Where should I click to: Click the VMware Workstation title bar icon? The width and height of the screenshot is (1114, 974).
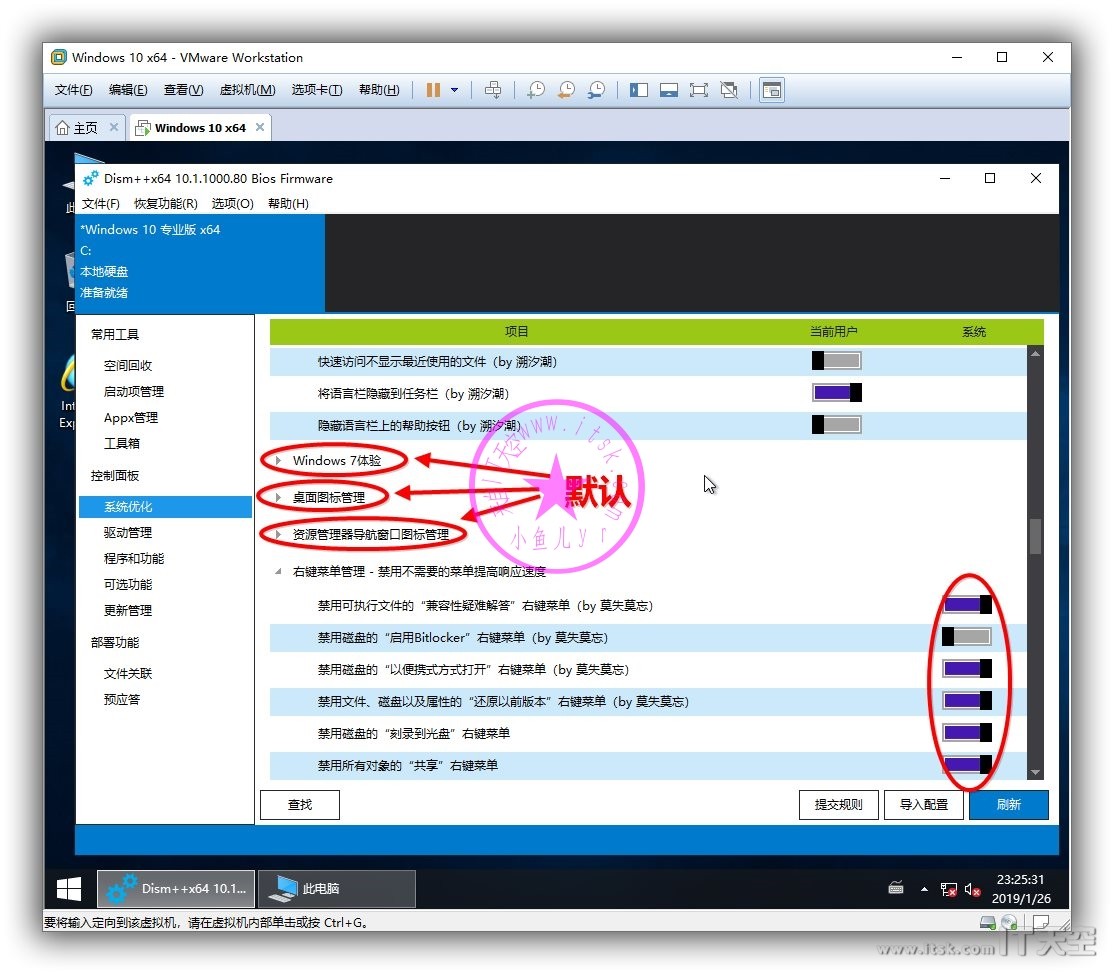(60, 57)
